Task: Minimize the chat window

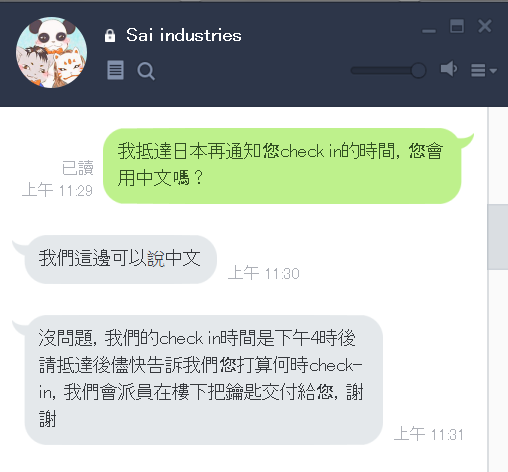Action: [429, 31]
